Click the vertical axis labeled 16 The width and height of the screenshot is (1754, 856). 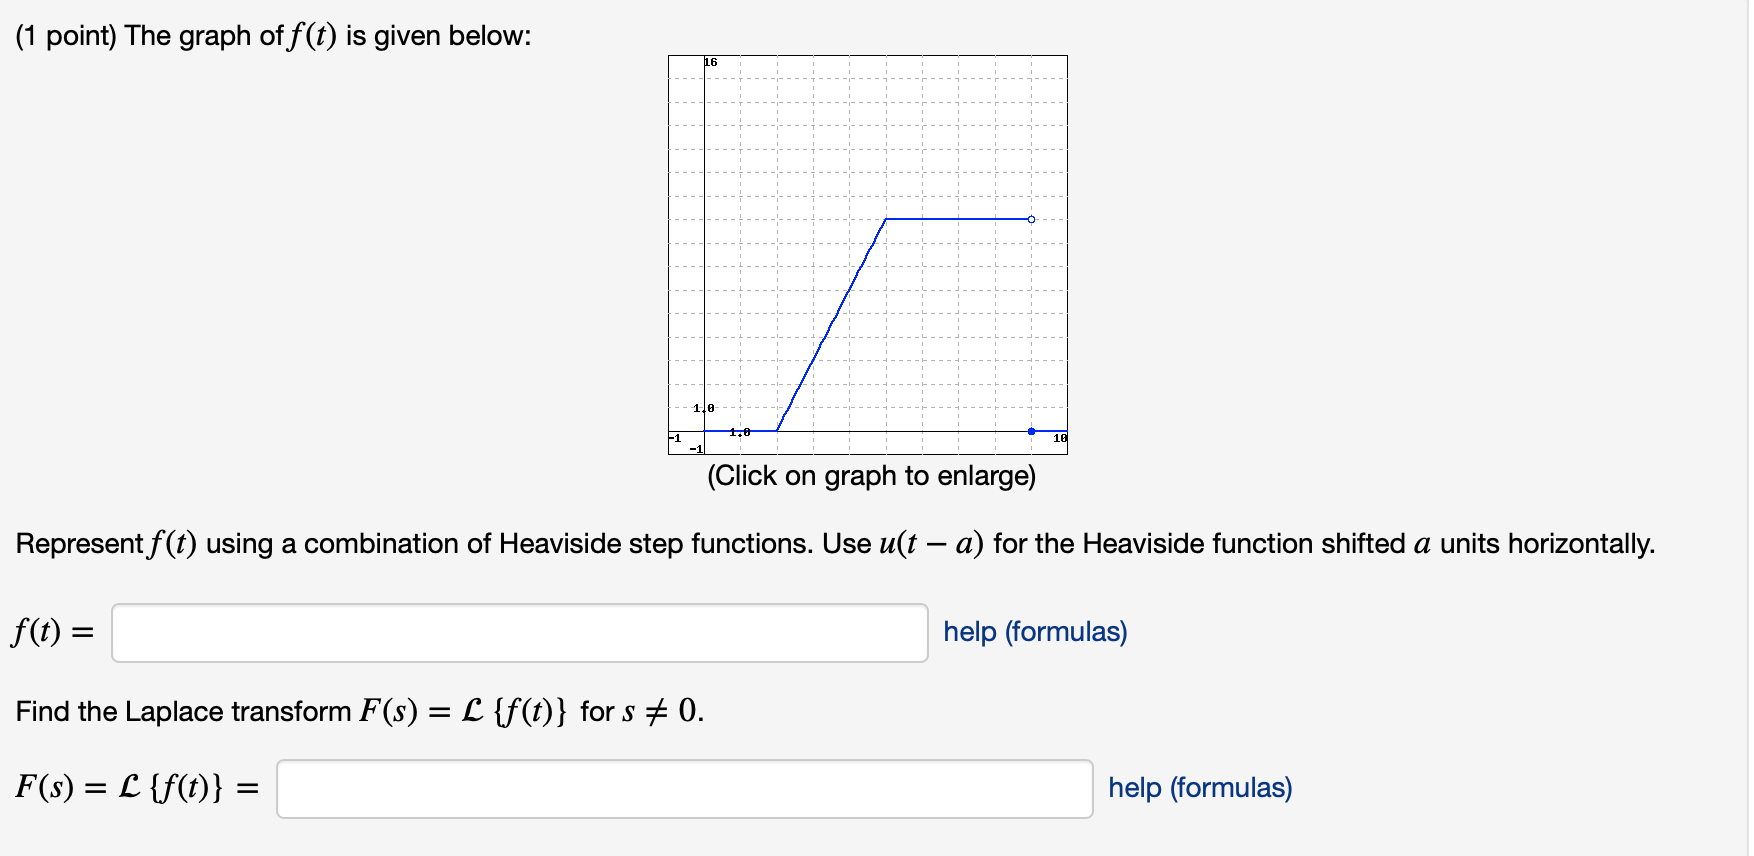click(x=707, y=62)
